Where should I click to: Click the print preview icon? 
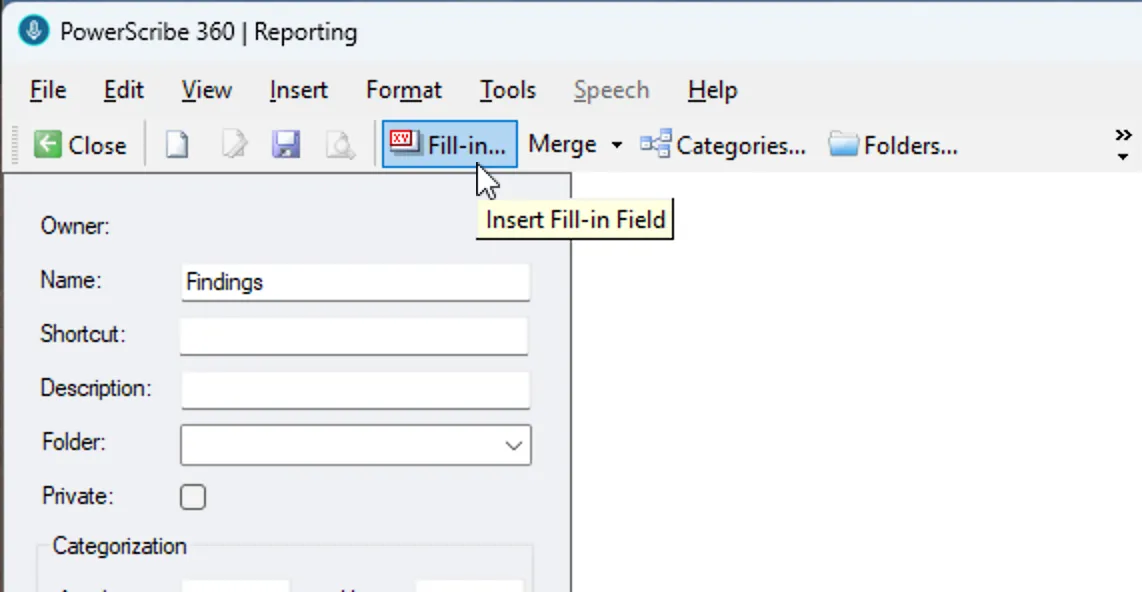pos(340,144)
